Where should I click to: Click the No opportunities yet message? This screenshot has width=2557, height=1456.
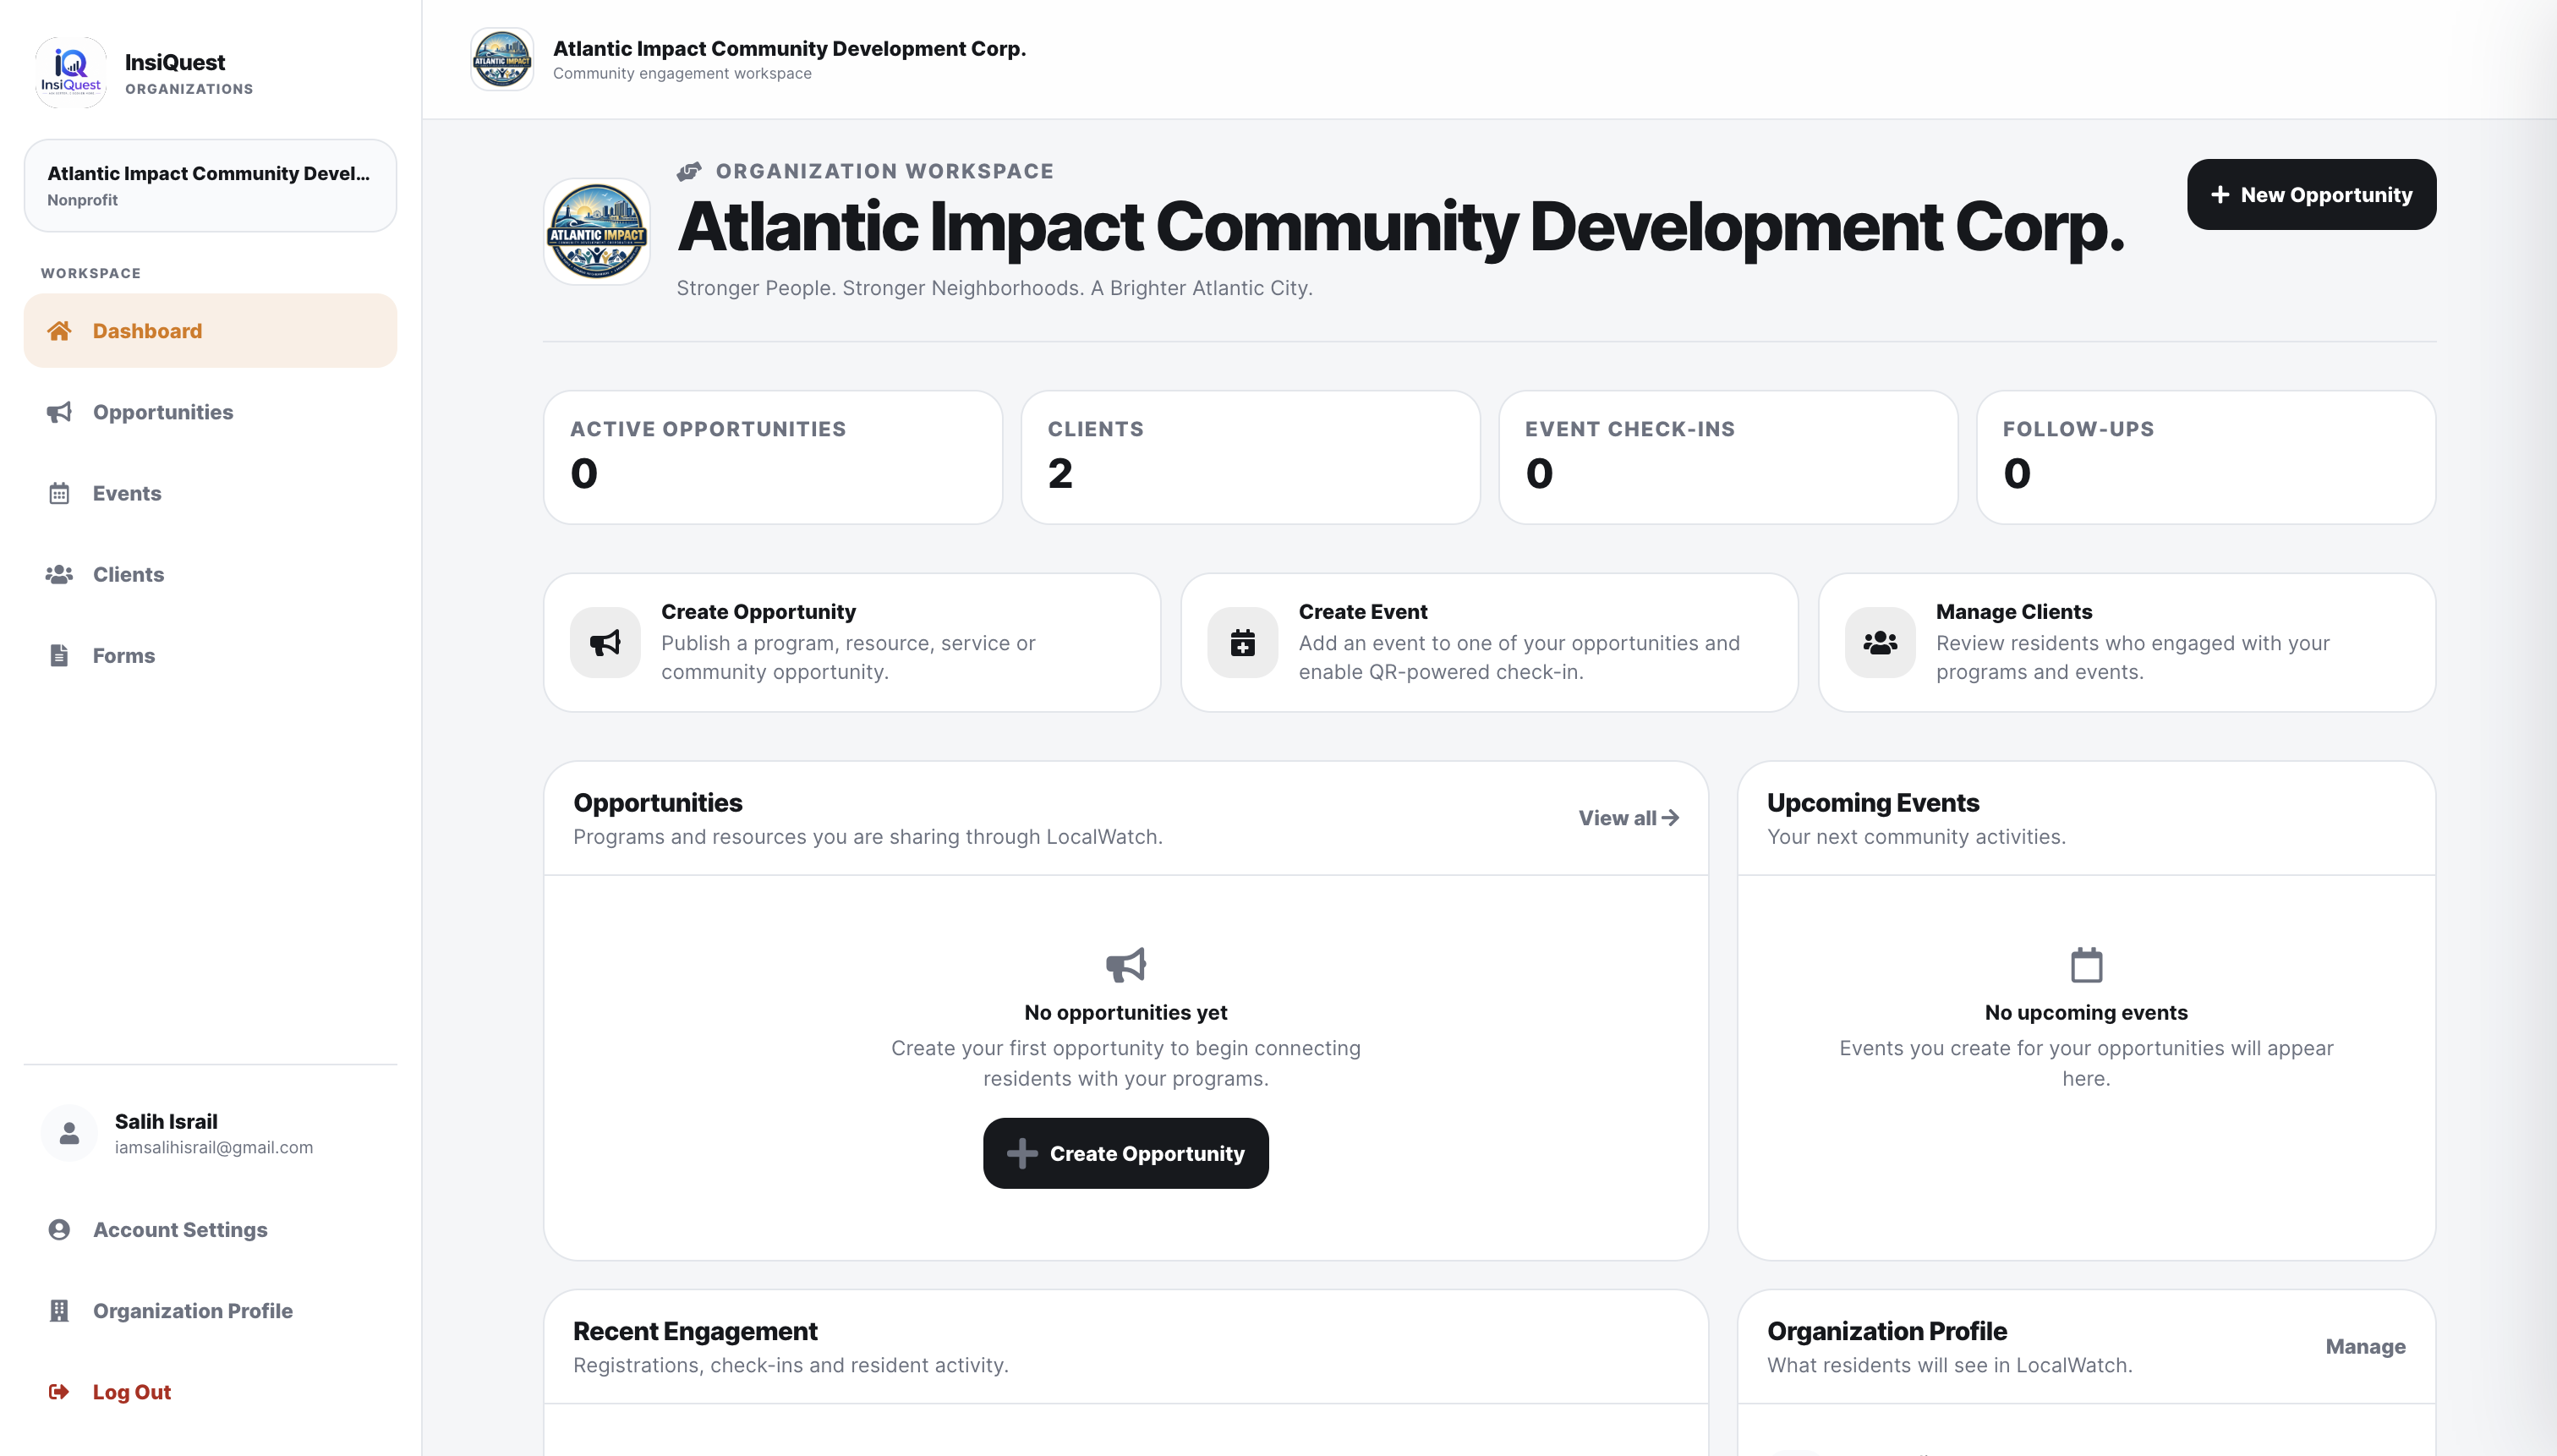pos(1126,1012)
